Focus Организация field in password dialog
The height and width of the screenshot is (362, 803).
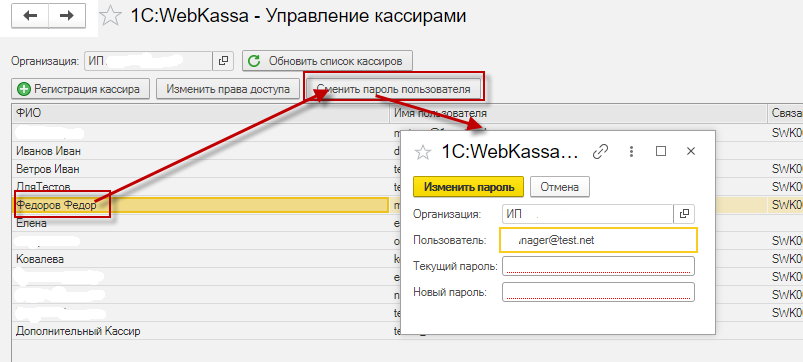pos(587,214)
